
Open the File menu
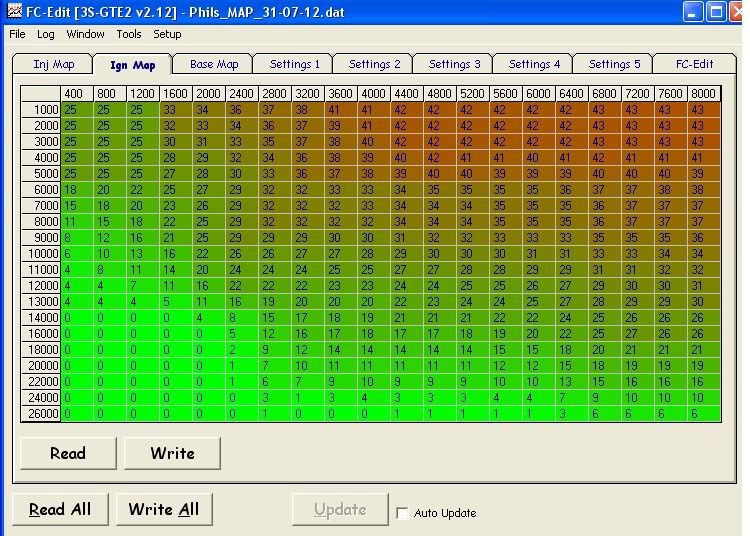pyautogui.click(x=17, y=34)
